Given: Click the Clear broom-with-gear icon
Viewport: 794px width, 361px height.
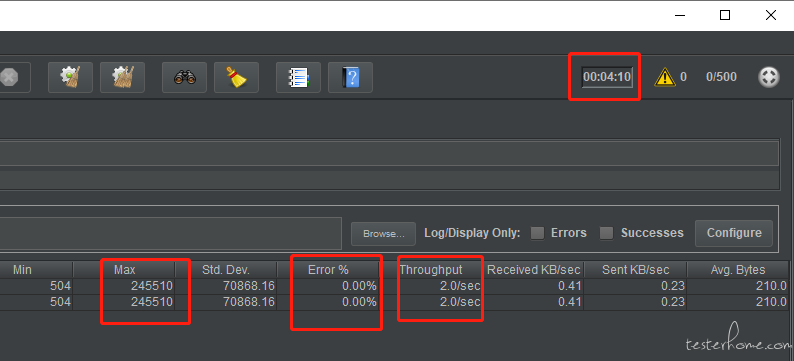Looking at the screenshot, I should click(70, 77).
